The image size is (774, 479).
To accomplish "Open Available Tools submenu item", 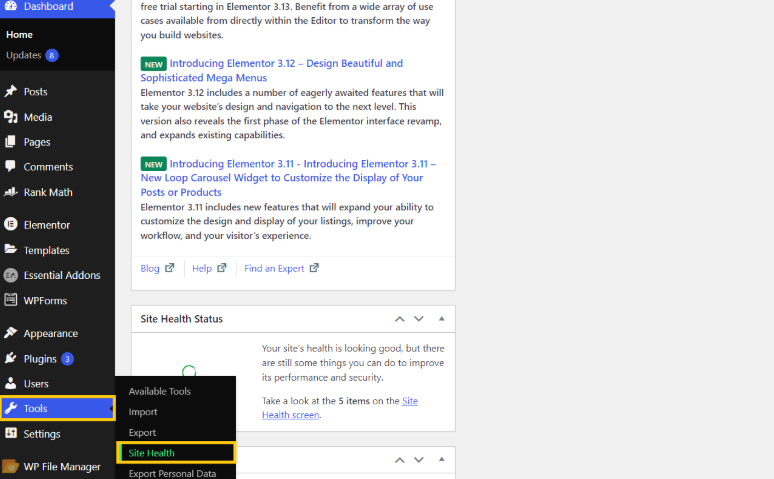I will [160, 391].
